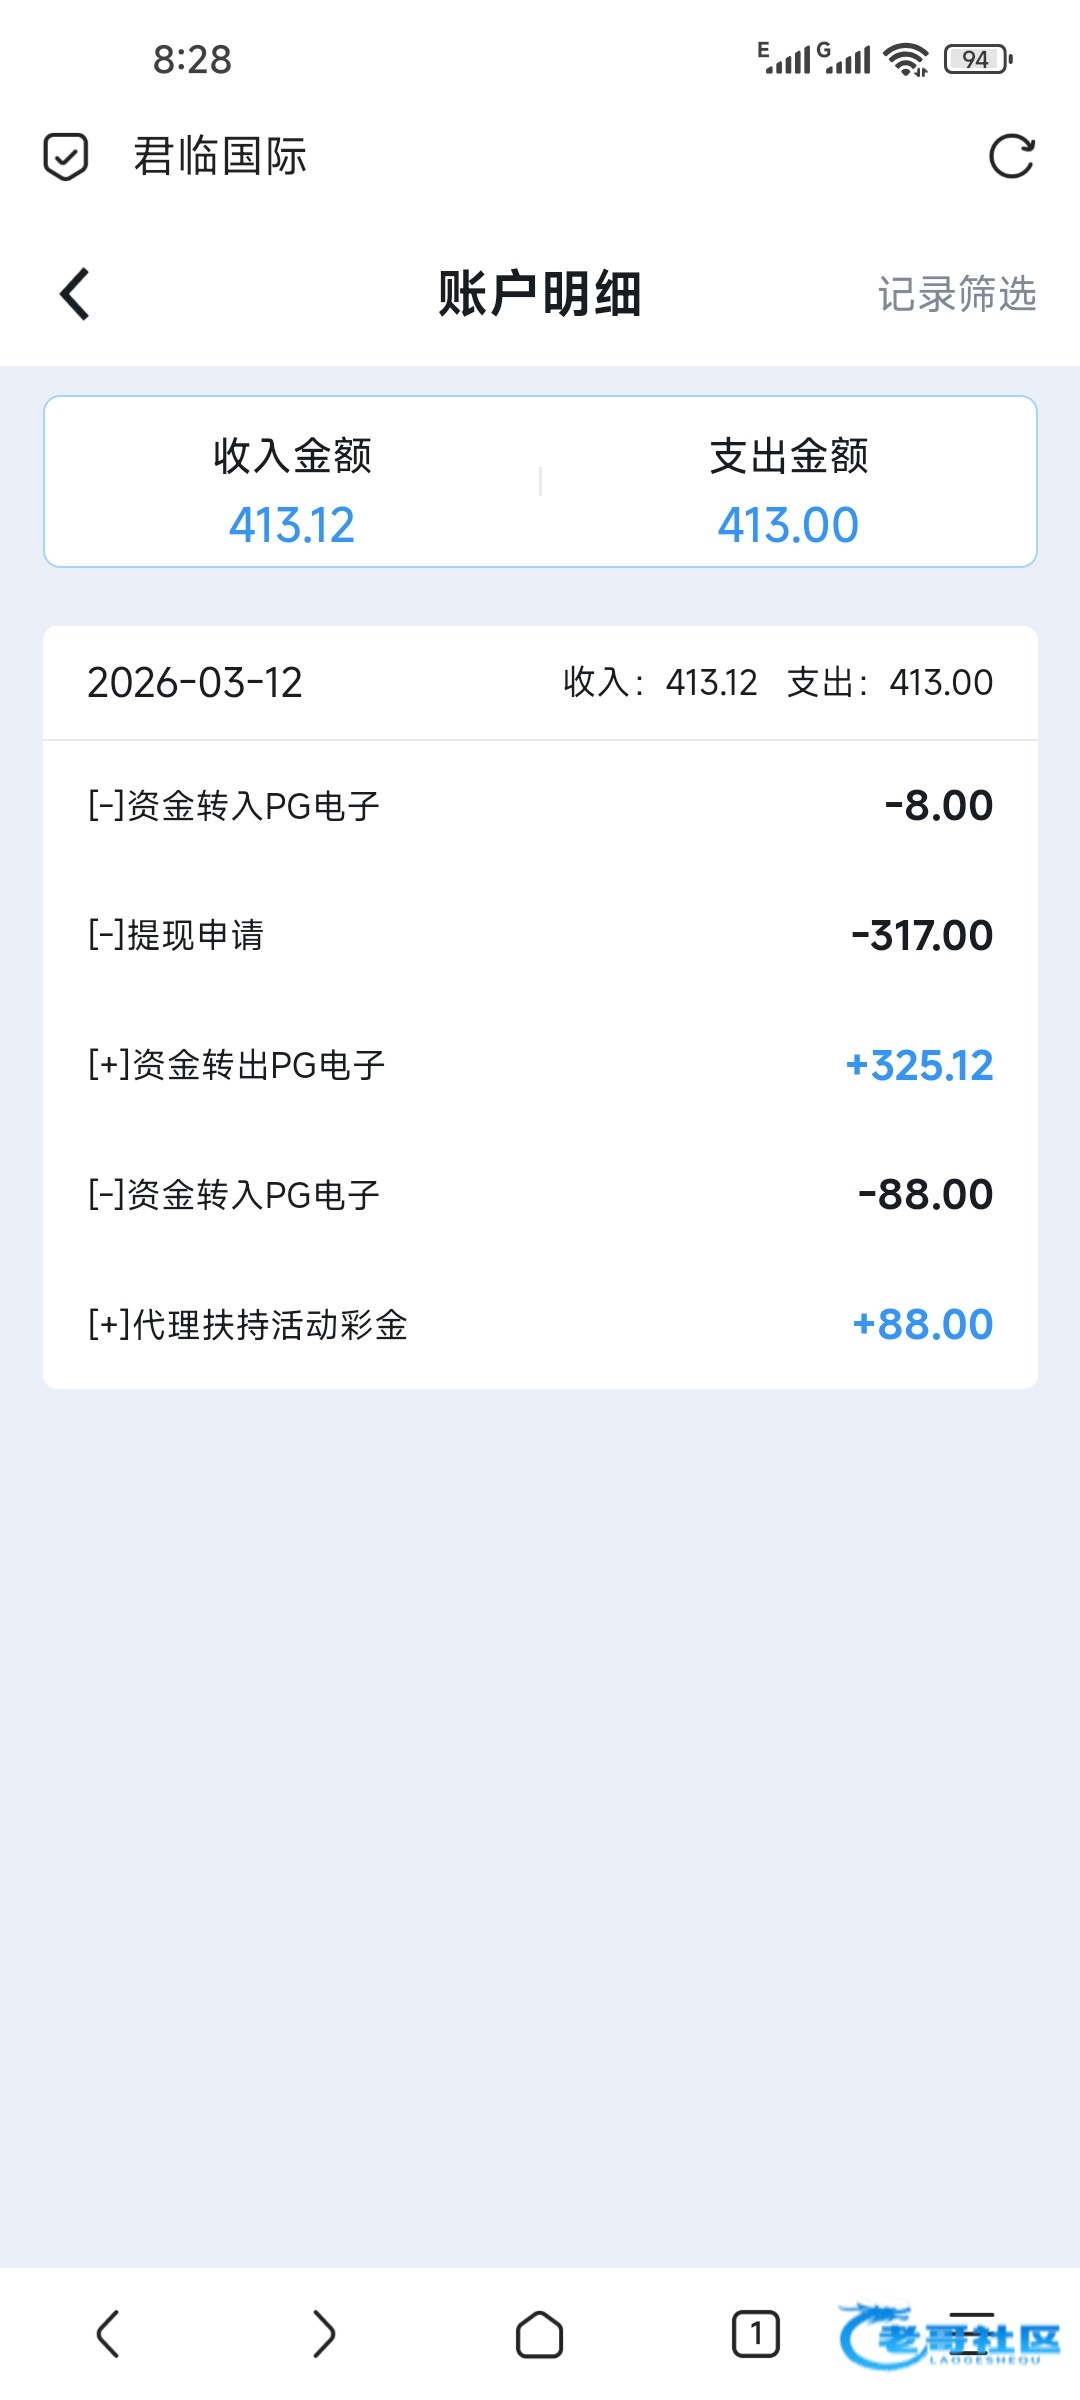Open the browser tabs switcher
This screenshot has height=2400, width=1080.
[755, 2334]
